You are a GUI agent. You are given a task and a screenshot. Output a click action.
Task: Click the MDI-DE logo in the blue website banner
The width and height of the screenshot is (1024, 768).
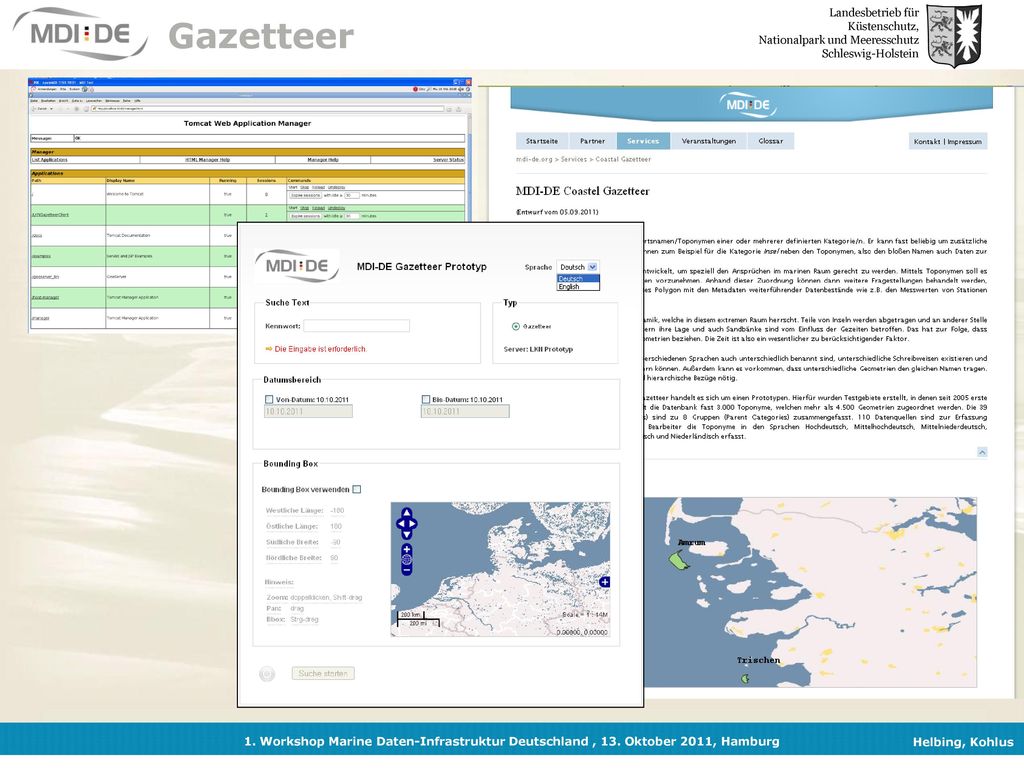pos(748,105)
